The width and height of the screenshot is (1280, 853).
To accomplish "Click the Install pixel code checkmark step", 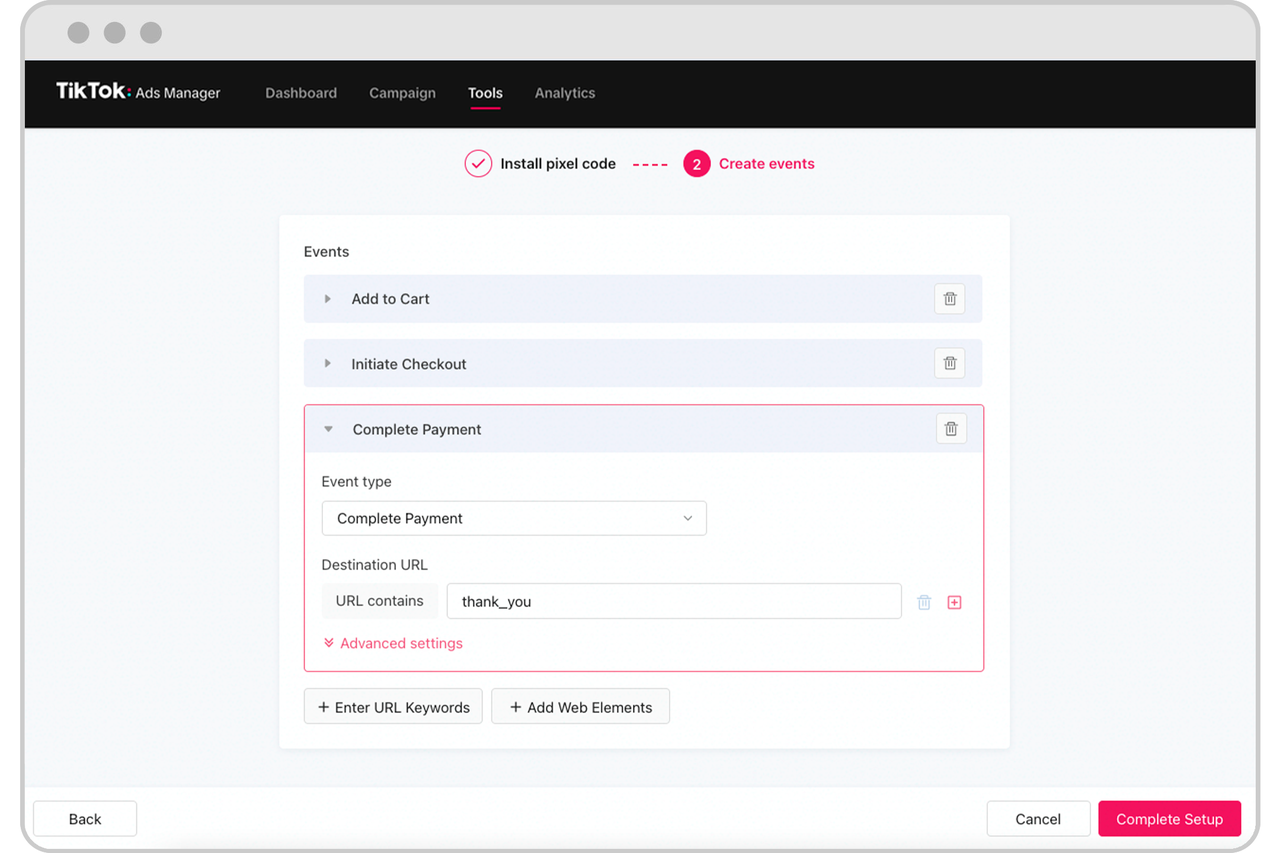I will click(478, 164).
